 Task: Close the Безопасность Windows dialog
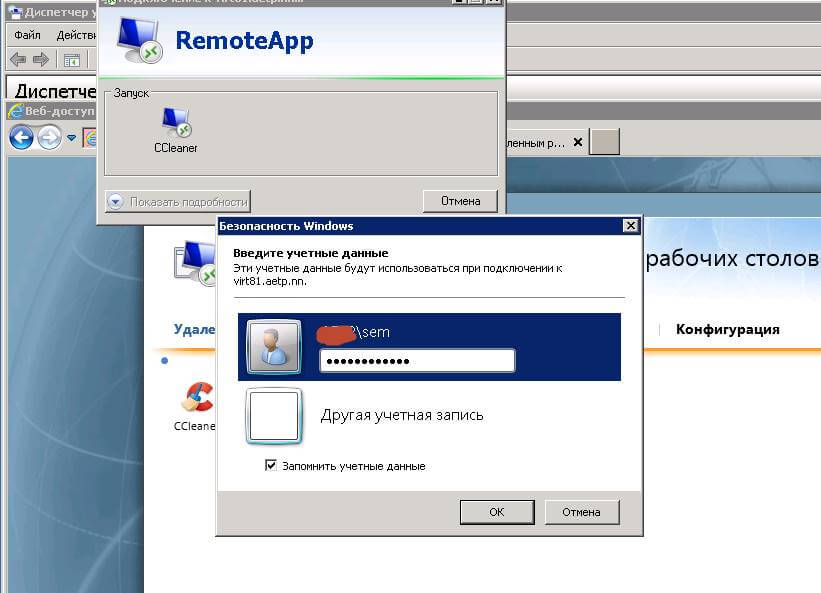pyautogui.click(x=630, y=226)
